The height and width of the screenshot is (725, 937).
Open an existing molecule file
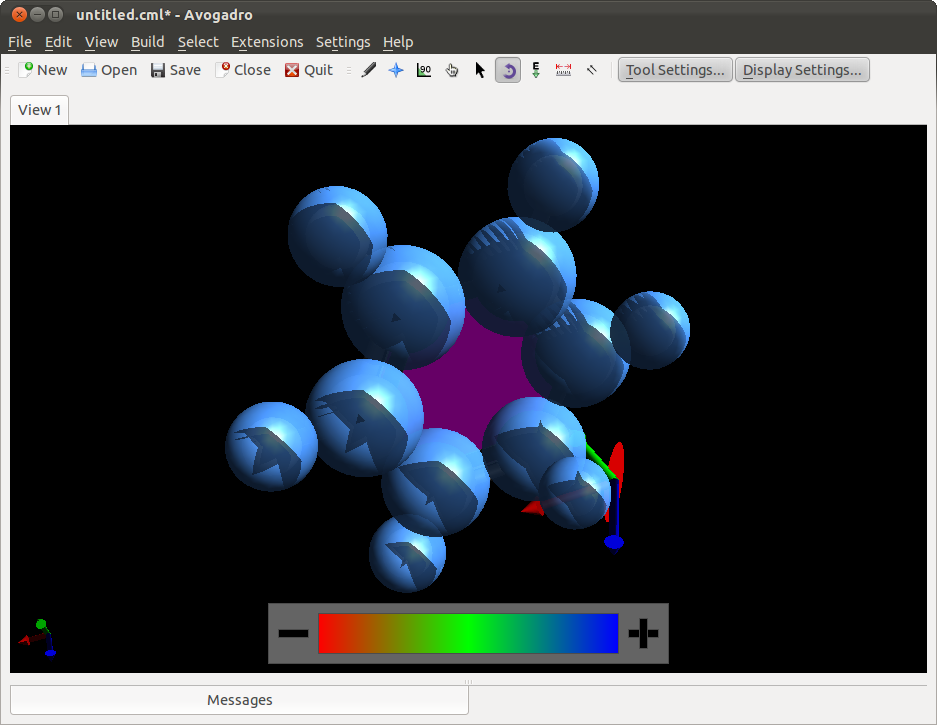[108, 69]
